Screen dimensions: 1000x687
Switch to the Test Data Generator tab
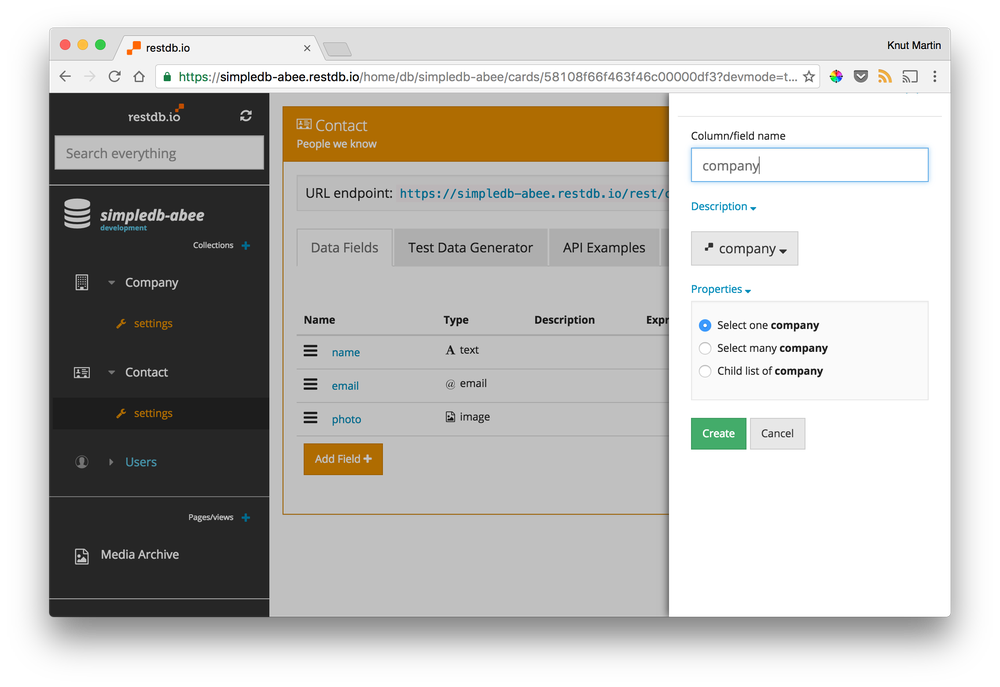coord(470,247)
